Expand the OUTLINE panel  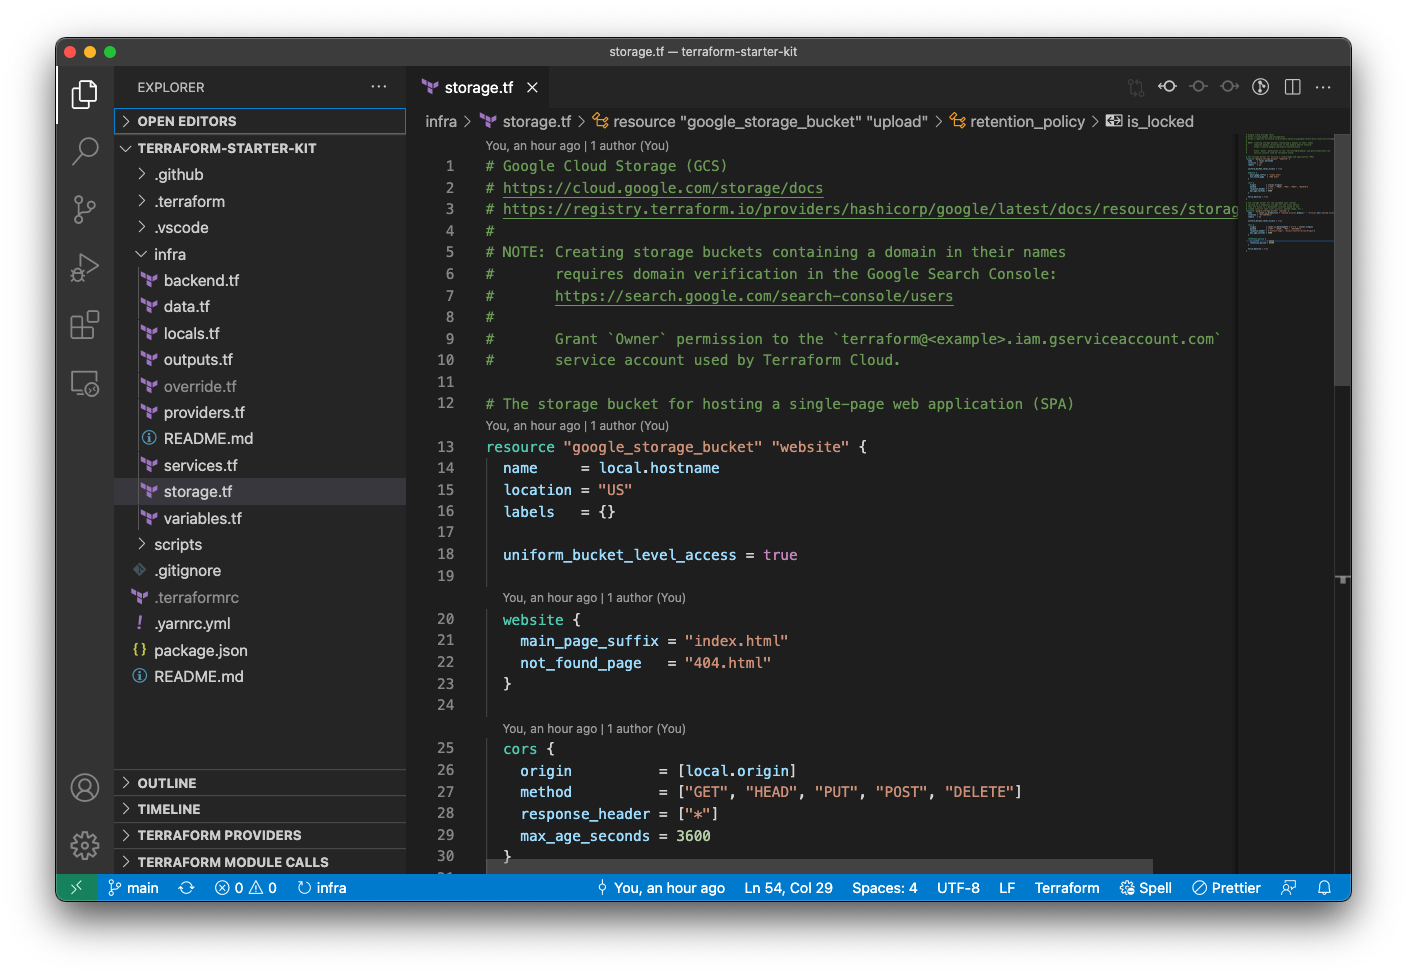(x=260, y=783)
